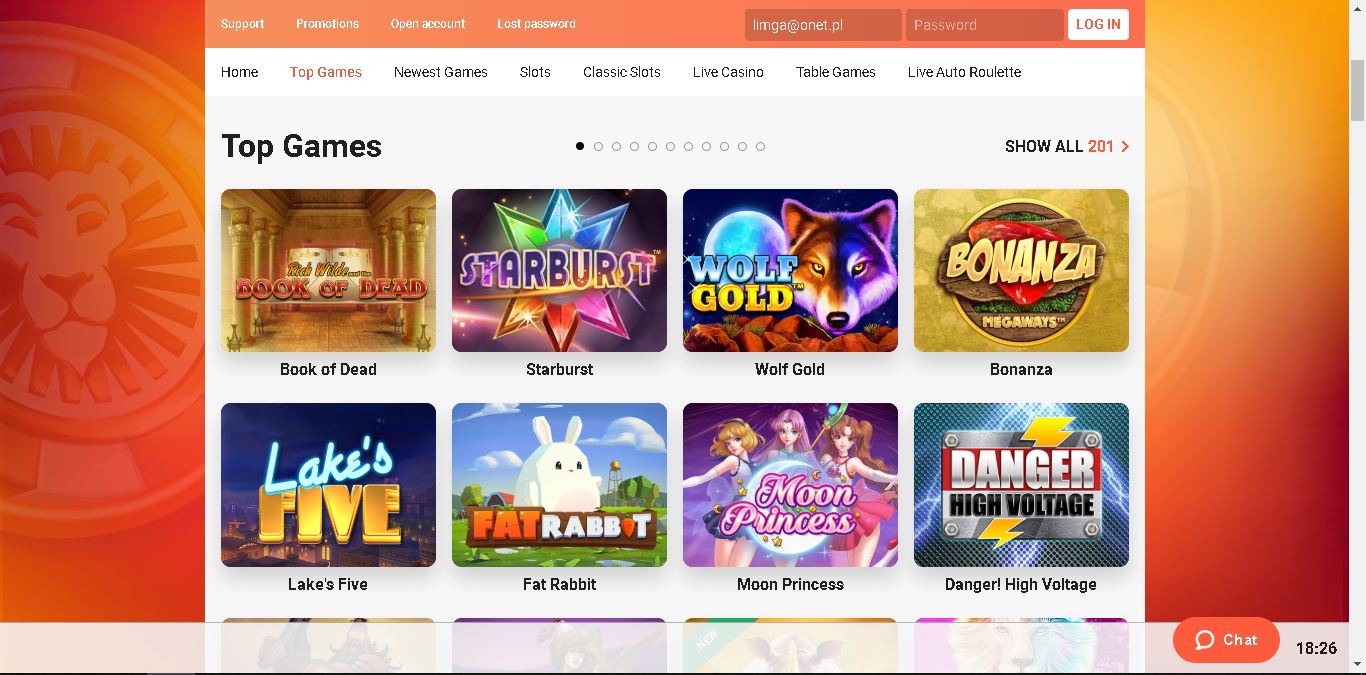This screenshot has height=675, width=1366.
Task: Select the first carousel page dot
Action: coord(580,146)
